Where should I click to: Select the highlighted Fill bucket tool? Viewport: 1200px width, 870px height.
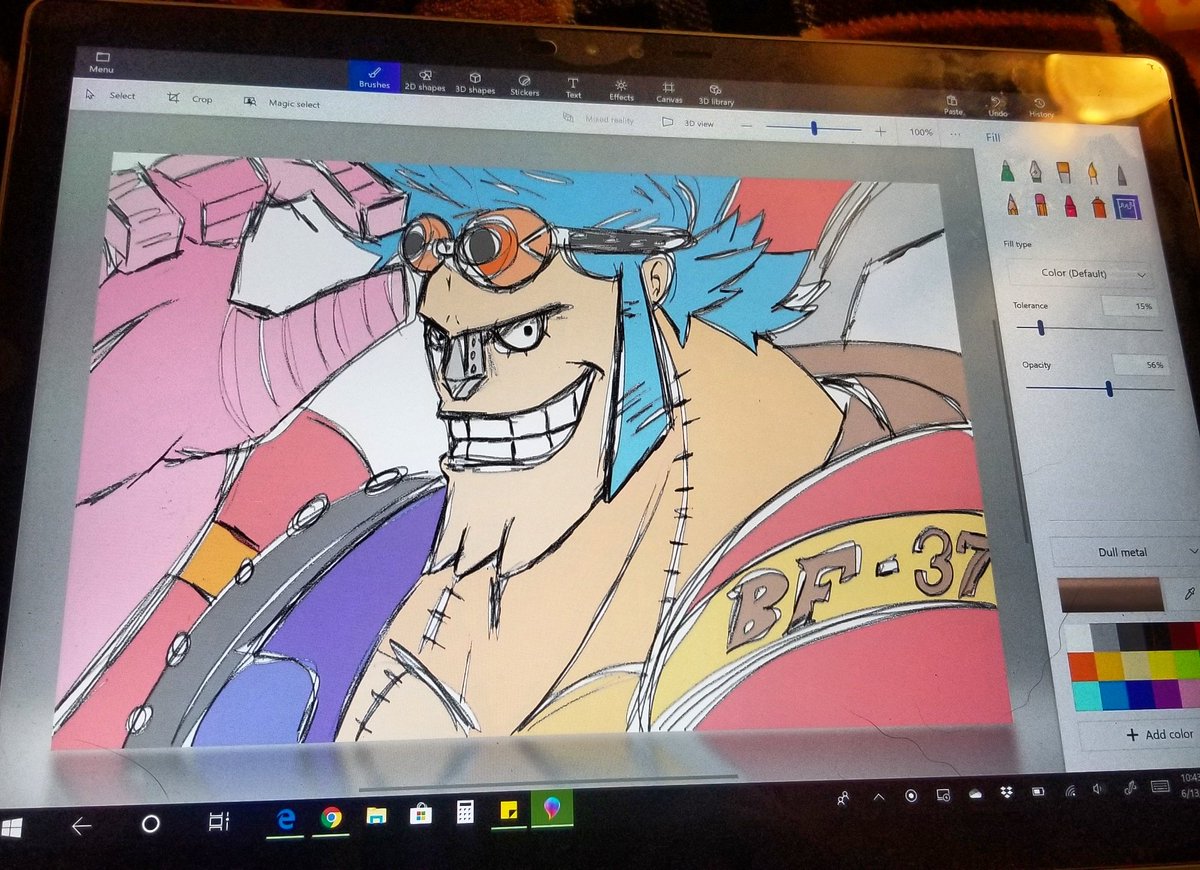(x=1127, y=208)
